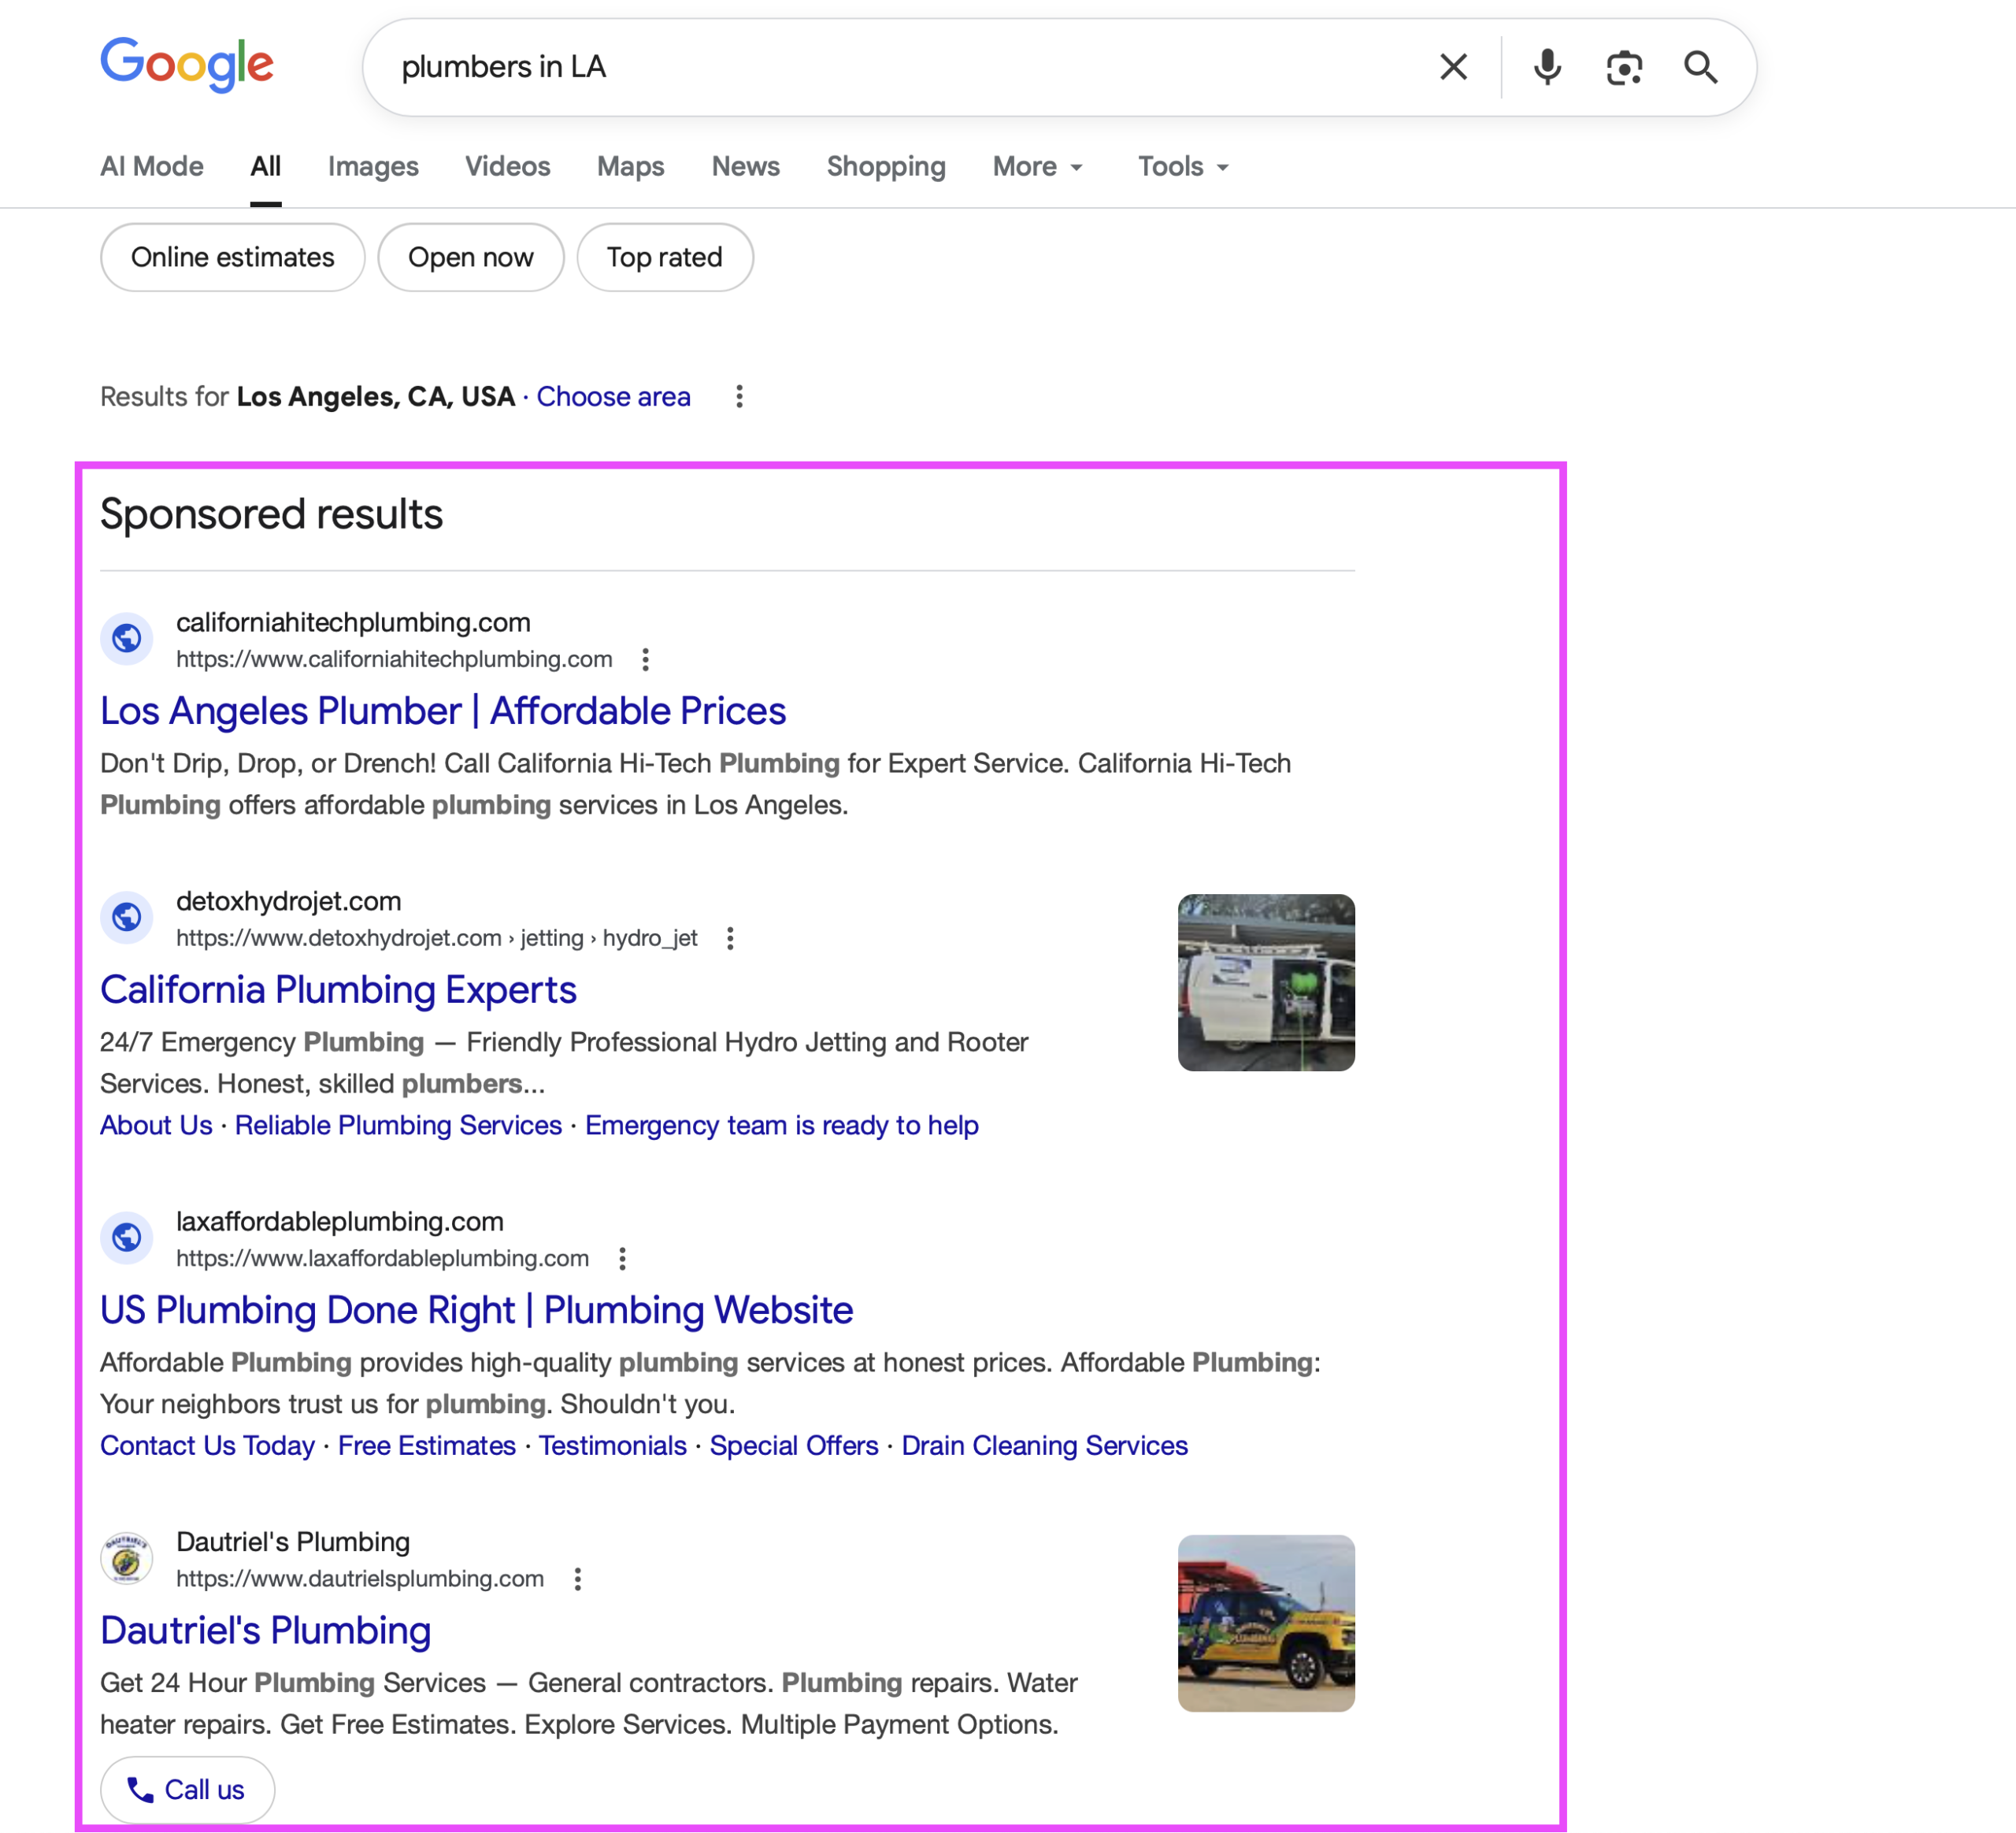Click laxaffordableplumbing.com globe favicon
The image size is (2016, 1833).
[x=127, y=1237]
